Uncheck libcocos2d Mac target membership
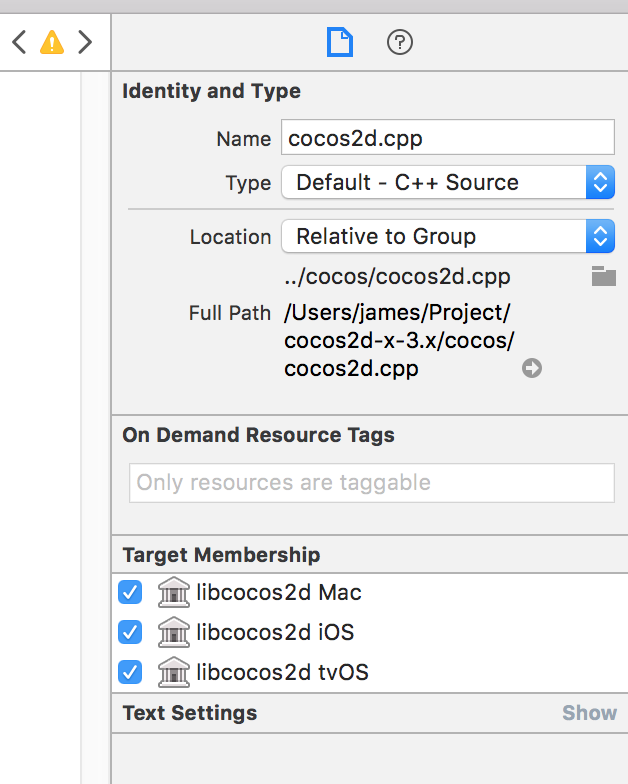Screen dimensions: 628x784 130,593
